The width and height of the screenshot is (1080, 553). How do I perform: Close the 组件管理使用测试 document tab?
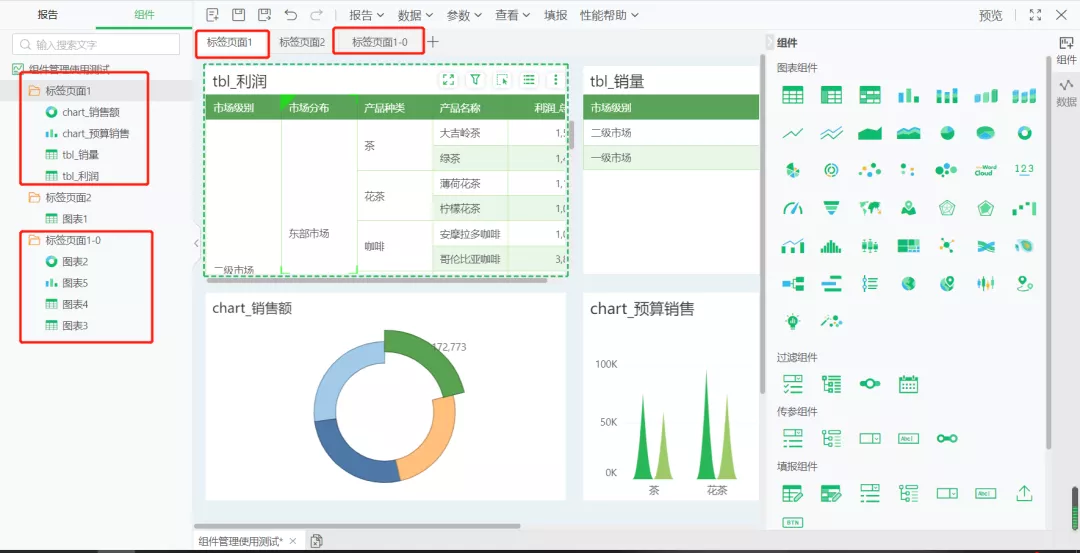[x=293, y=541]
